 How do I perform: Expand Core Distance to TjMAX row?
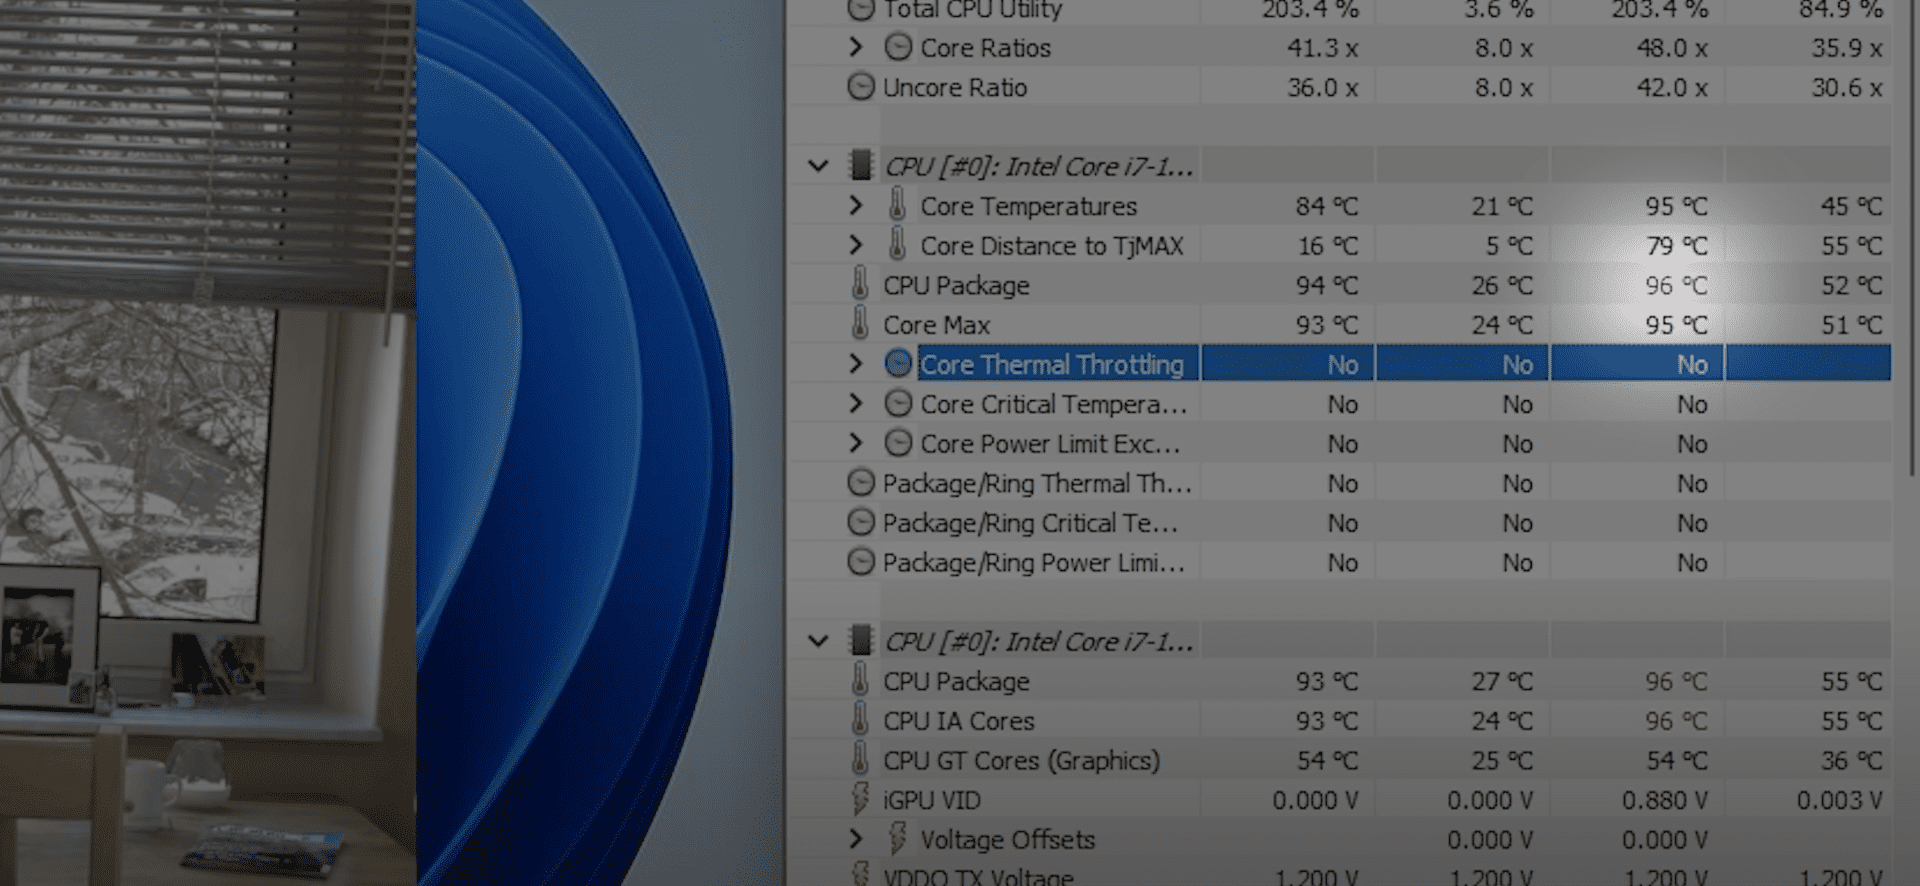pos(855,245)
